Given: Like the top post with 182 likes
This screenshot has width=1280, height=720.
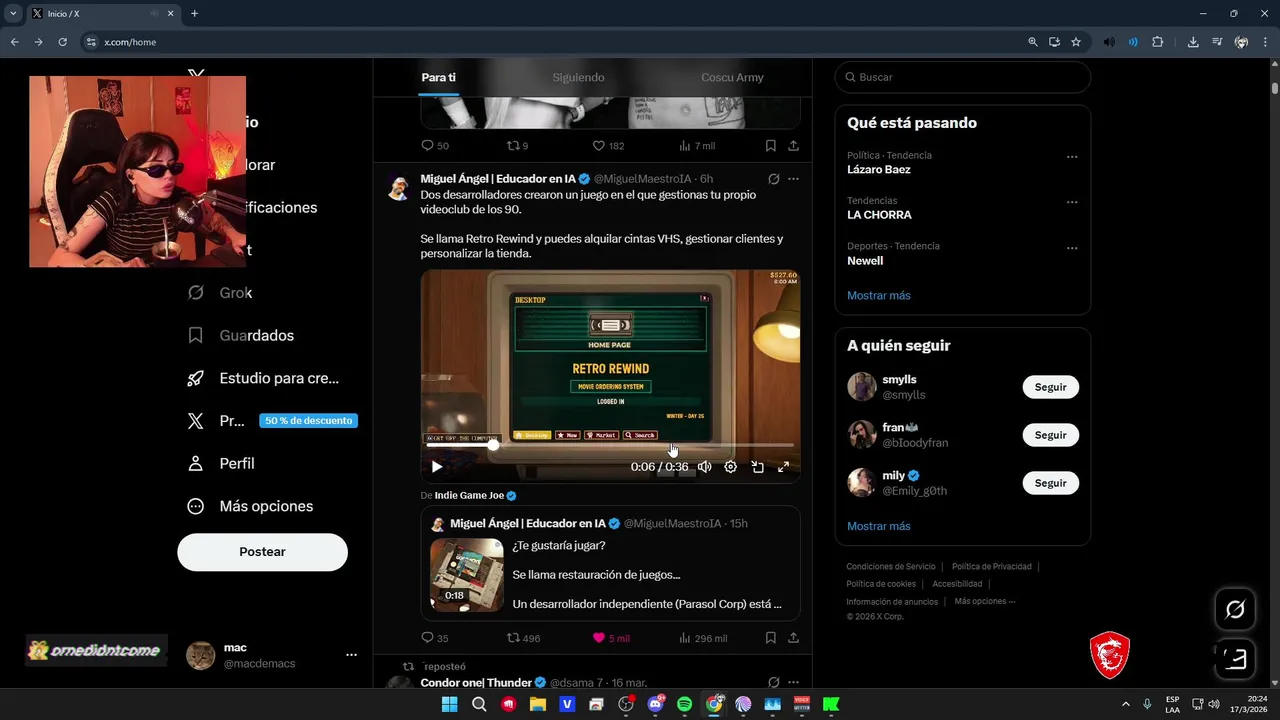Looking at the screenshot, I should [x=608, y=146].
